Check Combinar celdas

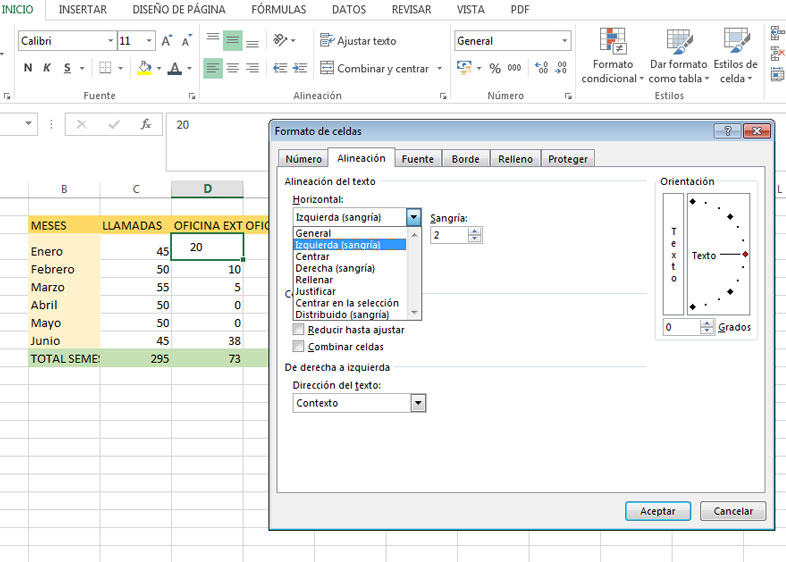298,346
